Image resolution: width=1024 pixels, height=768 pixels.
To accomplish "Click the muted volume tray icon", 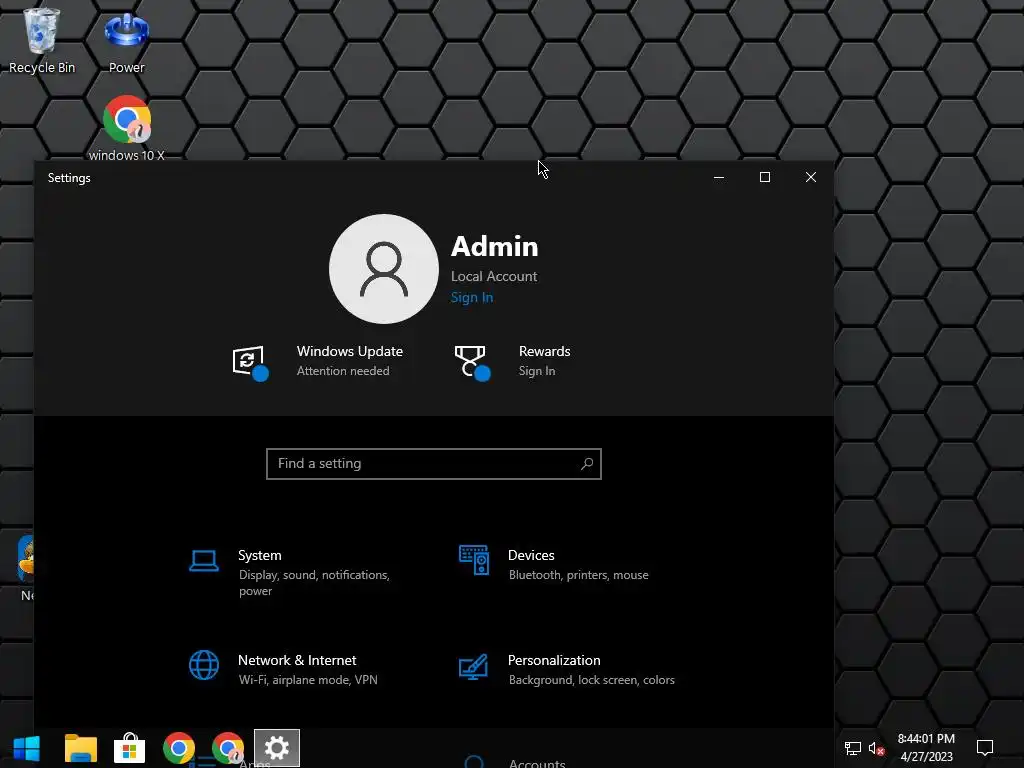I will tap(876, 748).
